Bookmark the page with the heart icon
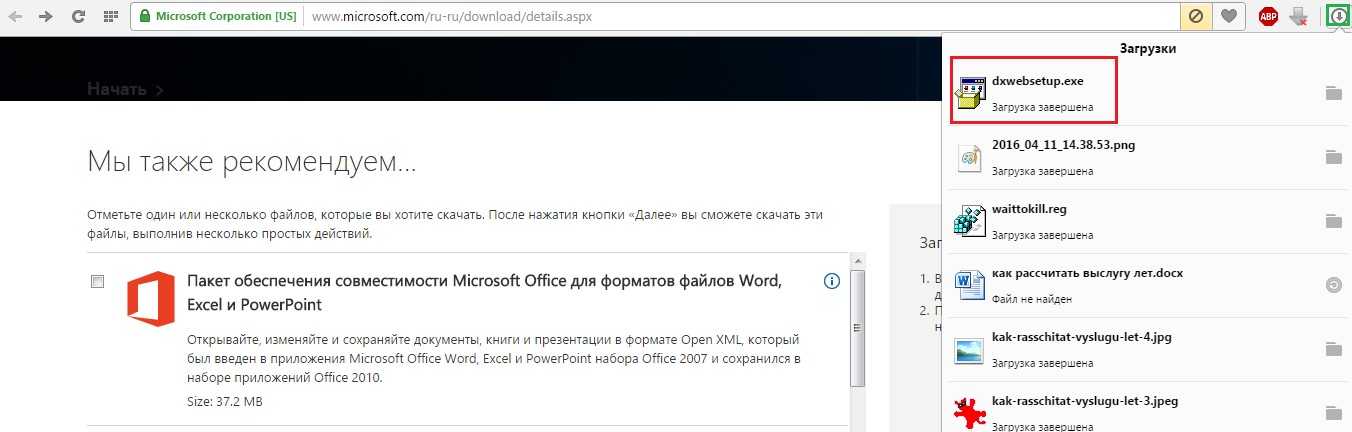Viewport: 1352px width, 432px height. coord(1228,17)
